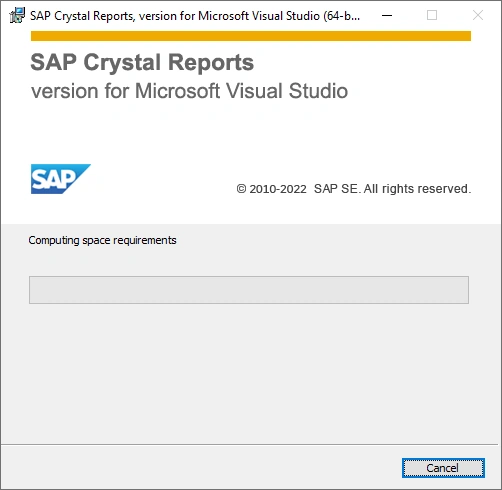502x490 pixels.
Task: Click the separator line above Cancel
Action: (249, 444)
